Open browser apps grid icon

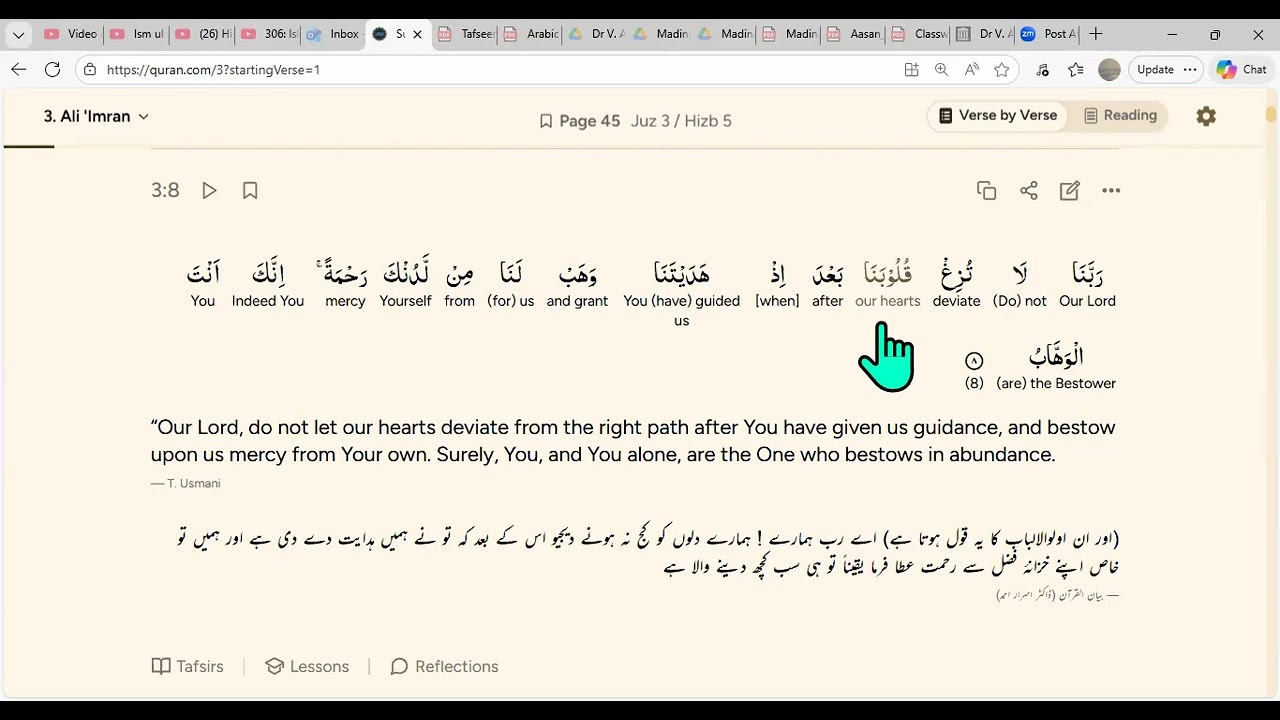click(911, 70)
